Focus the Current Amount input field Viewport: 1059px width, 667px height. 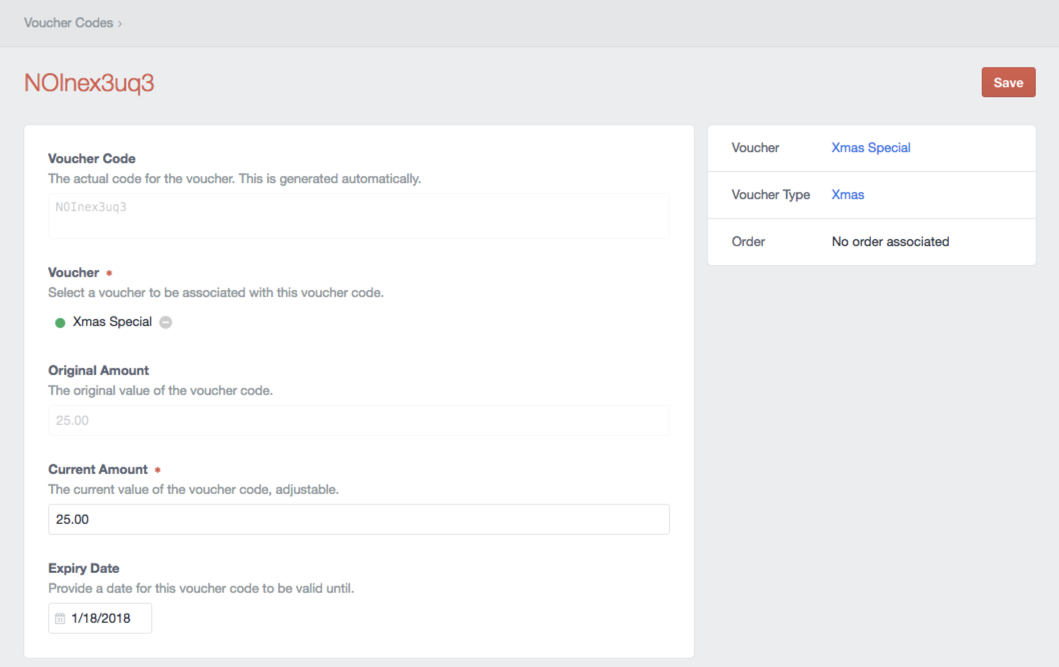(358, 519)
